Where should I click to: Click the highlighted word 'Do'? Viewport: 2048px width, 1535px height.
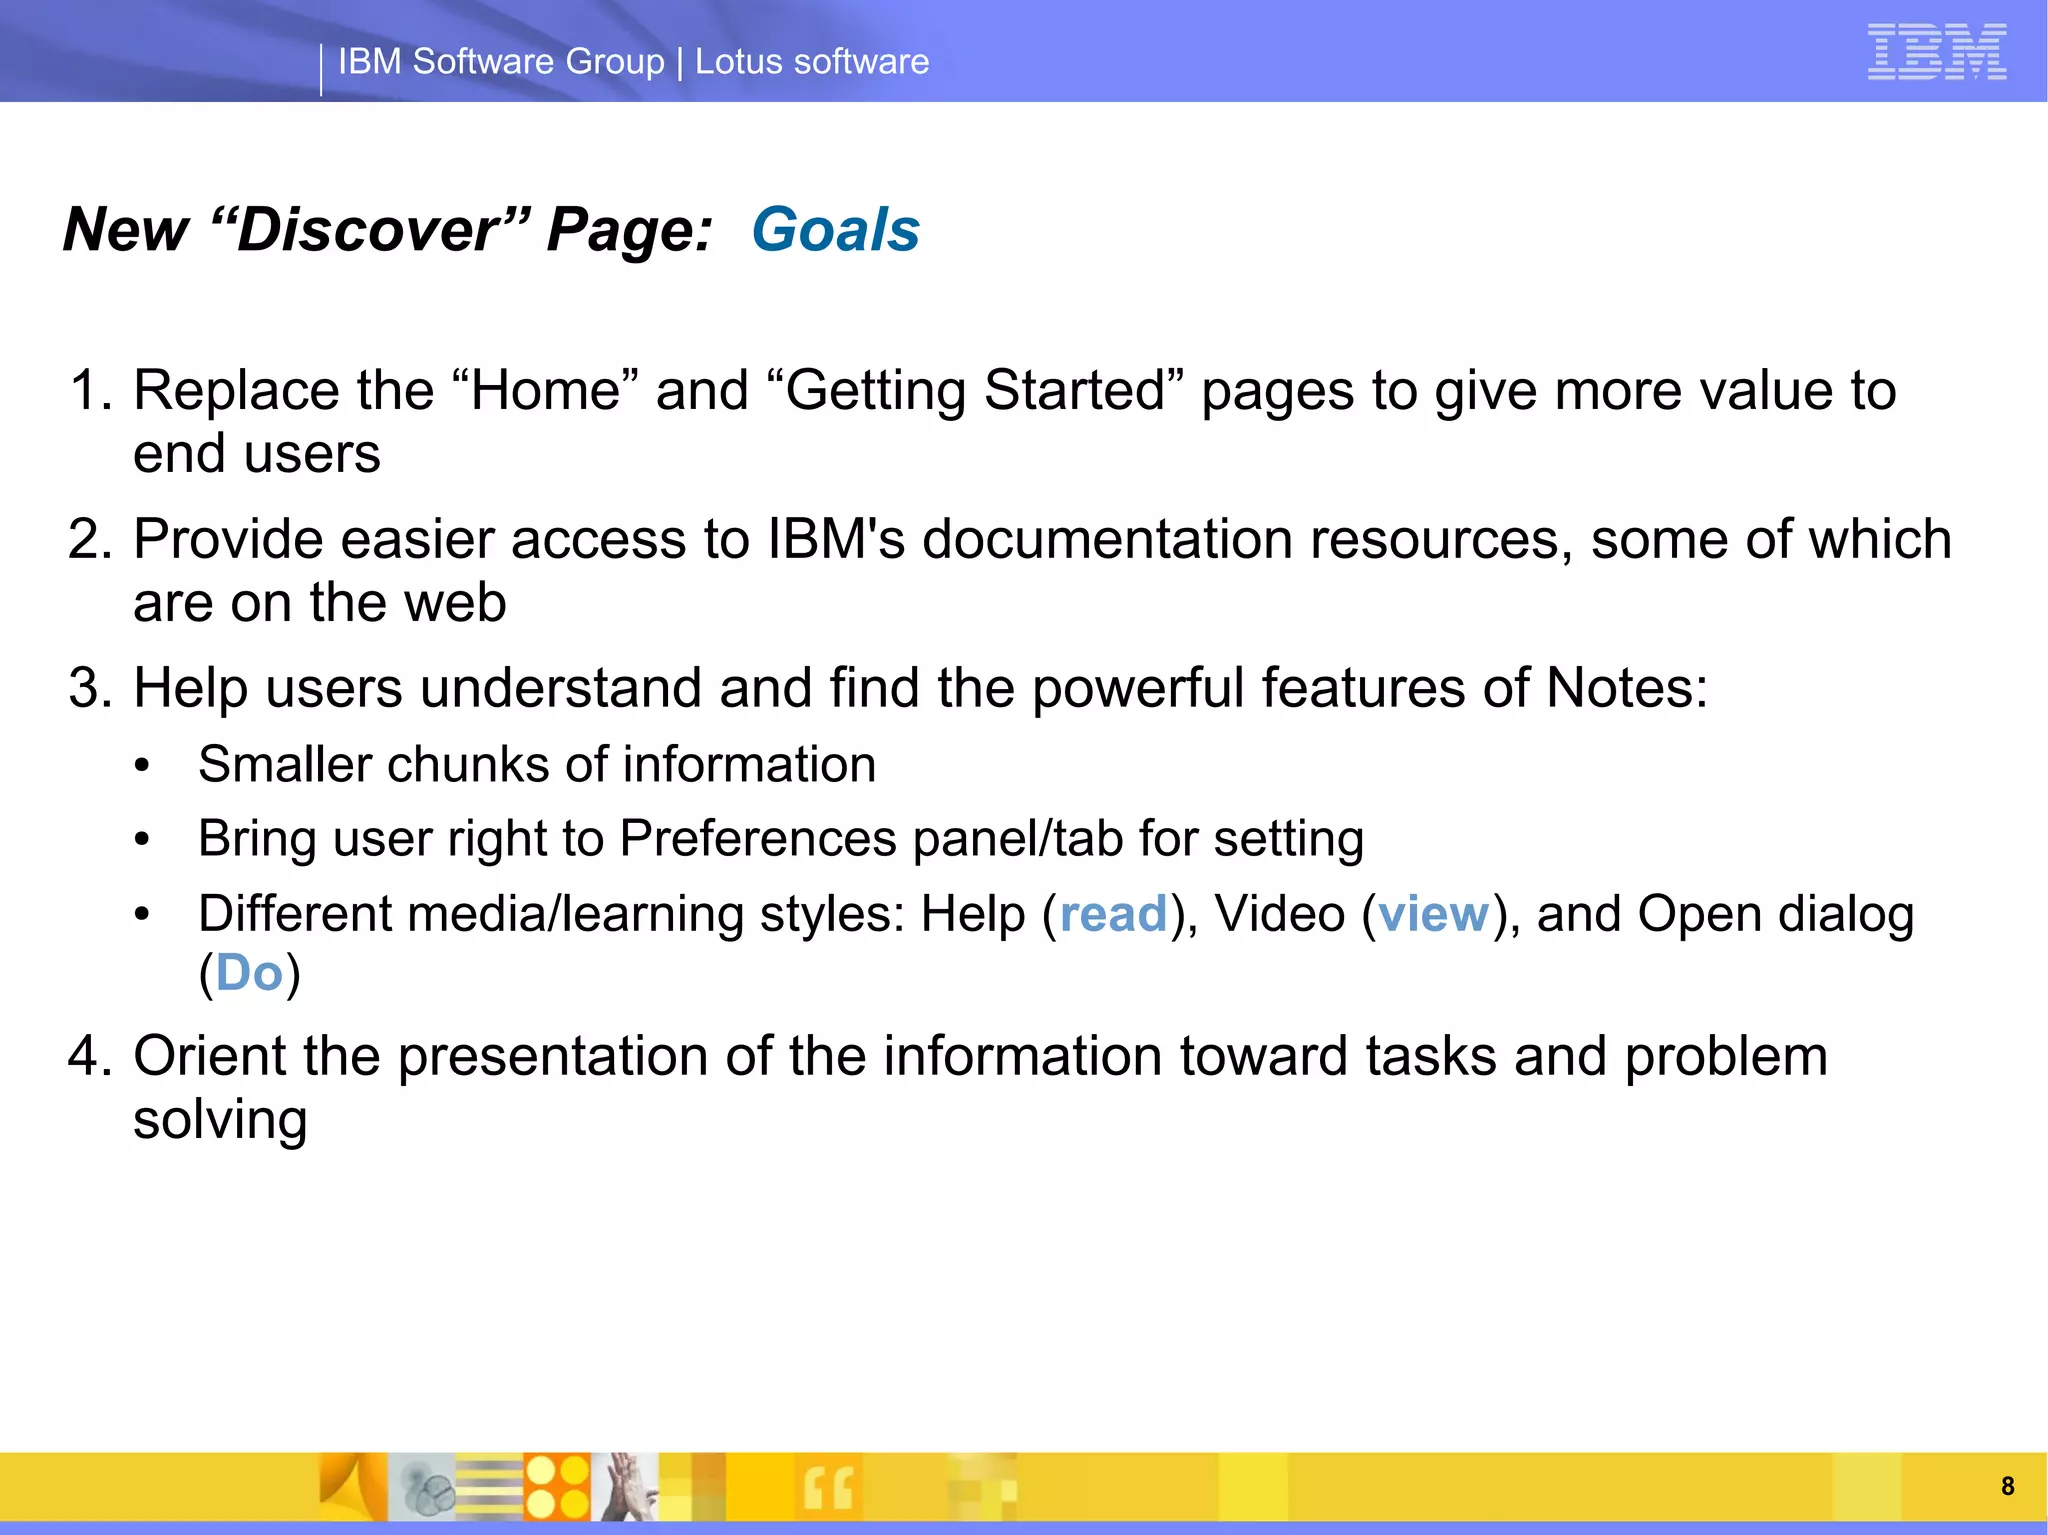pos(249,973)
